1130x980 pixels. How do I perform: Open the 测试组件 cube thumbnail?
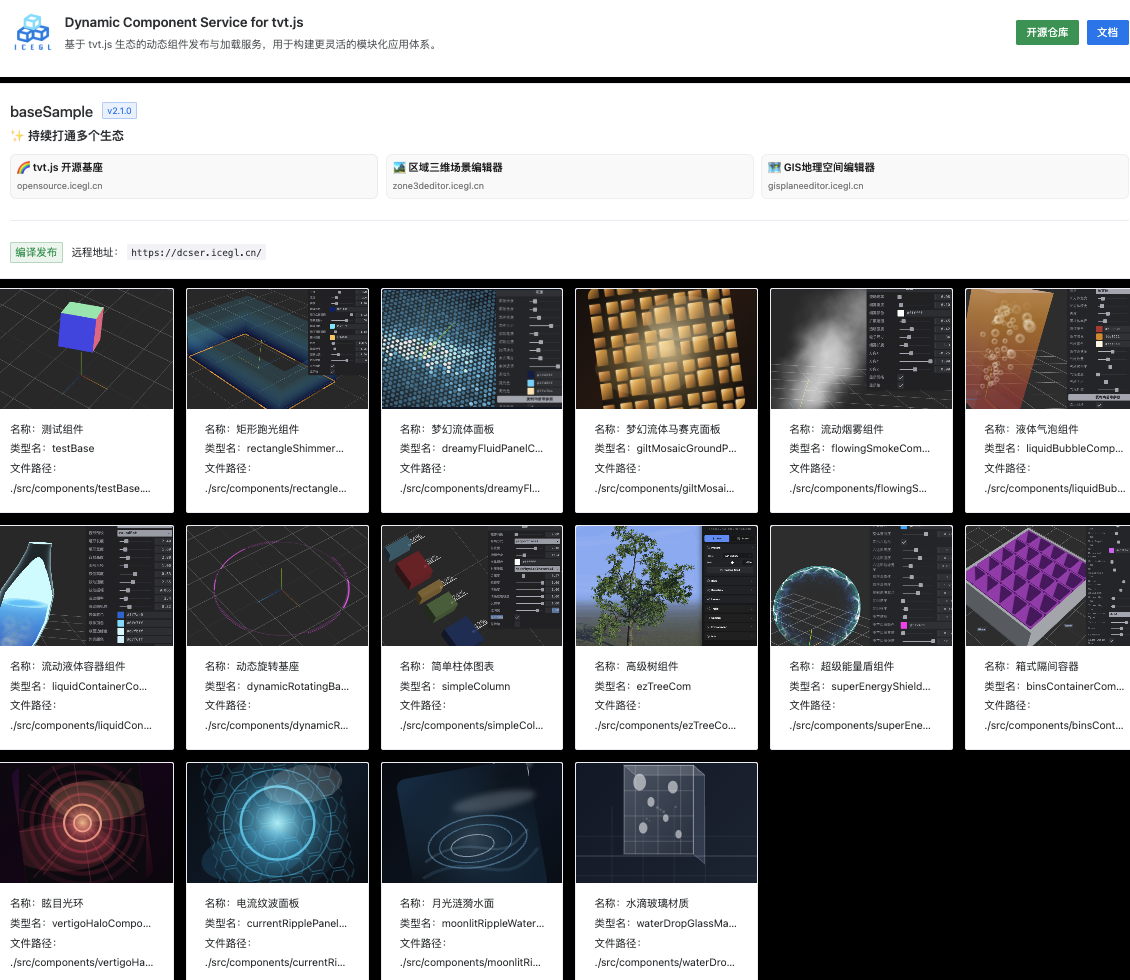[87, 349]
